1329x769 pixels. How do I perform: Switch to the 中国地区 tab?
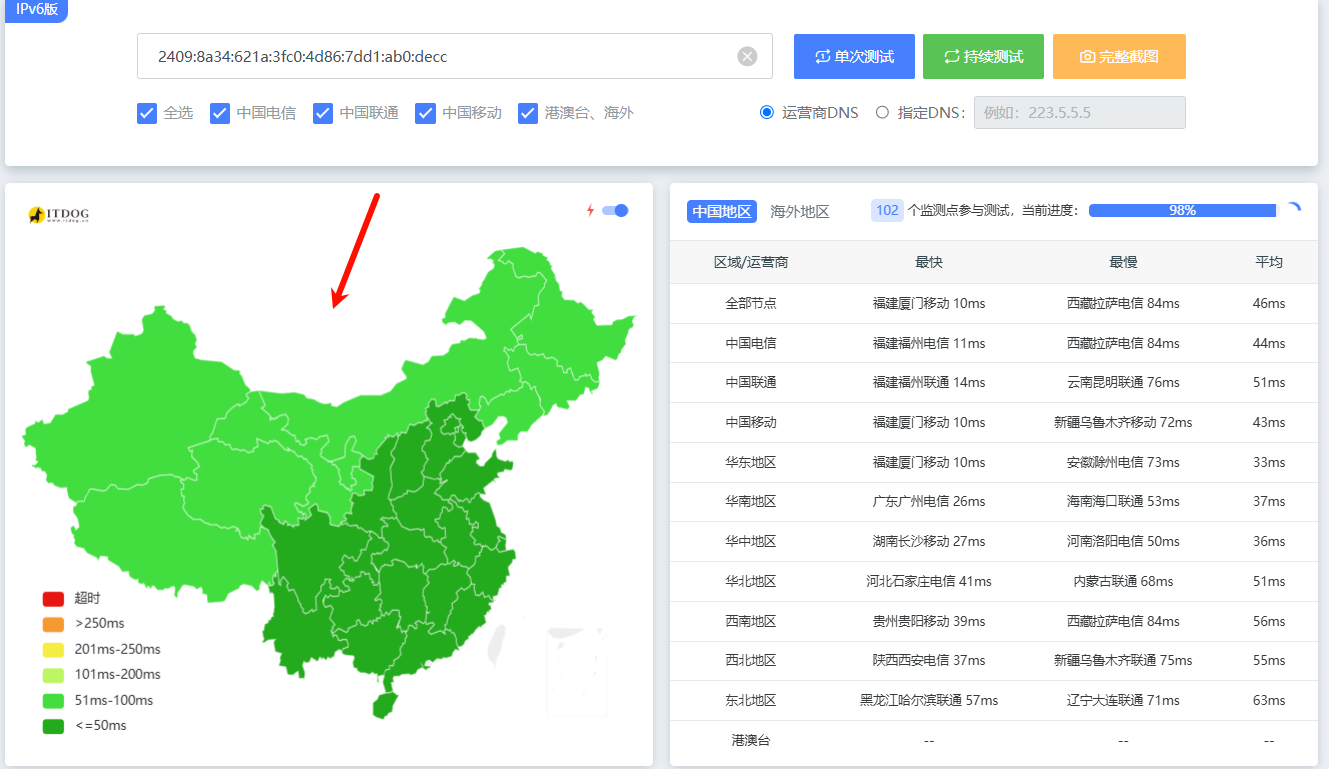pyautogui.click(x=722, y=212)
